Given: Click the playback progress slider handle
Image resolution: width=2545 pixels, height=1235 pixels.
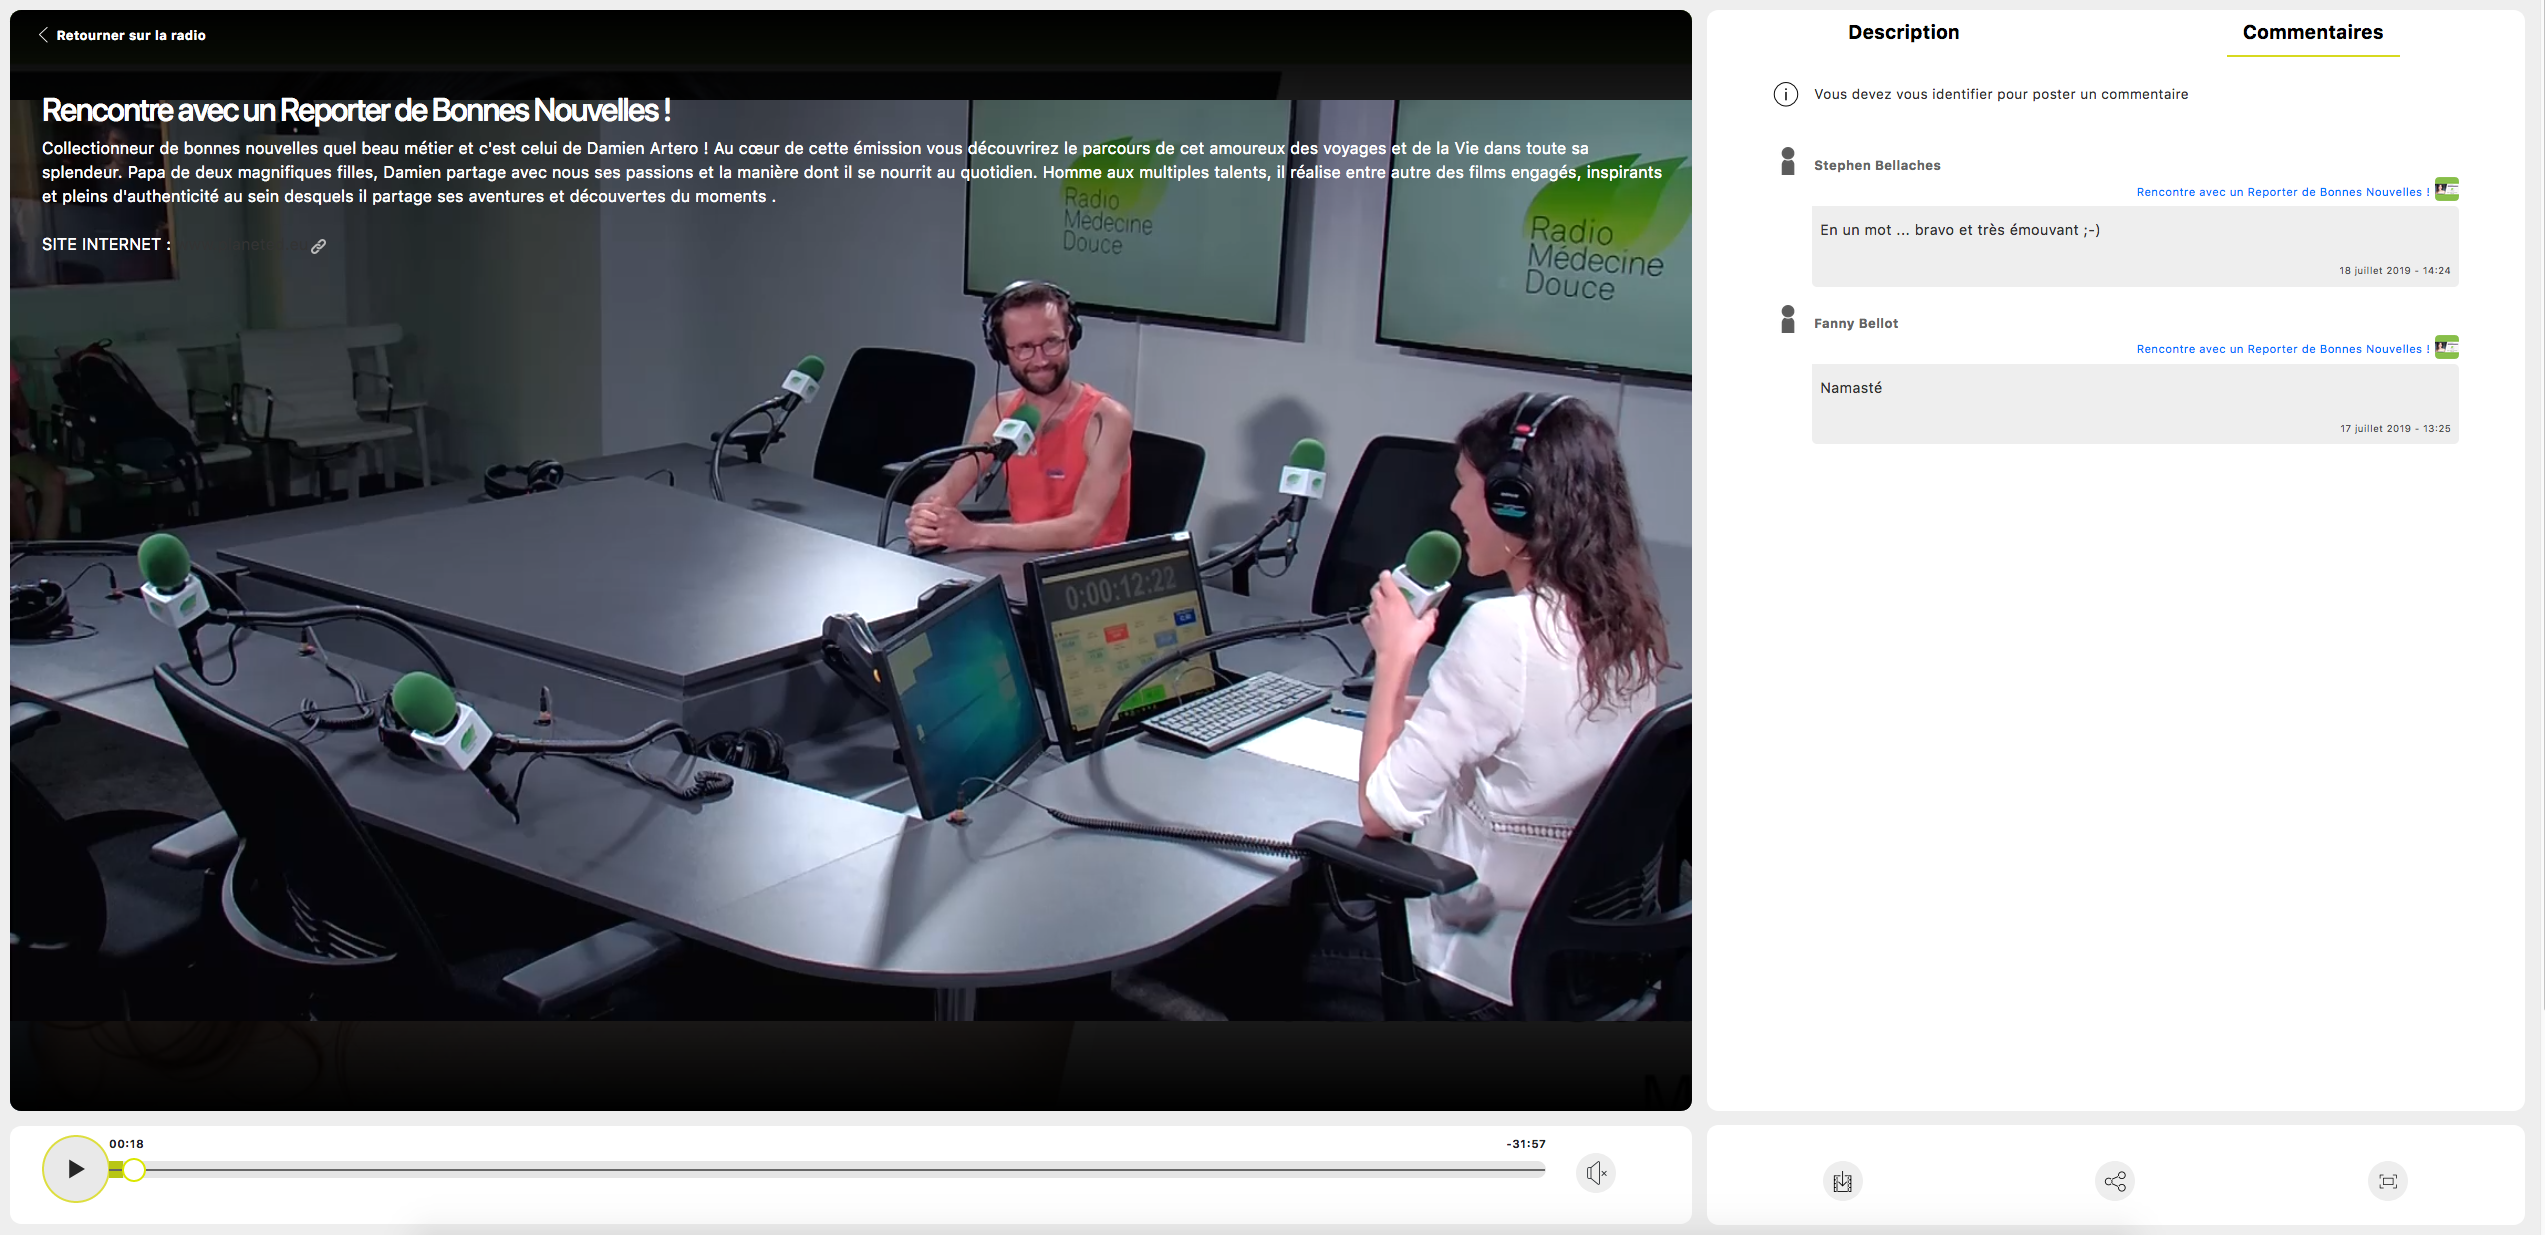Looking at the screenshot, I should (134, 1169).
